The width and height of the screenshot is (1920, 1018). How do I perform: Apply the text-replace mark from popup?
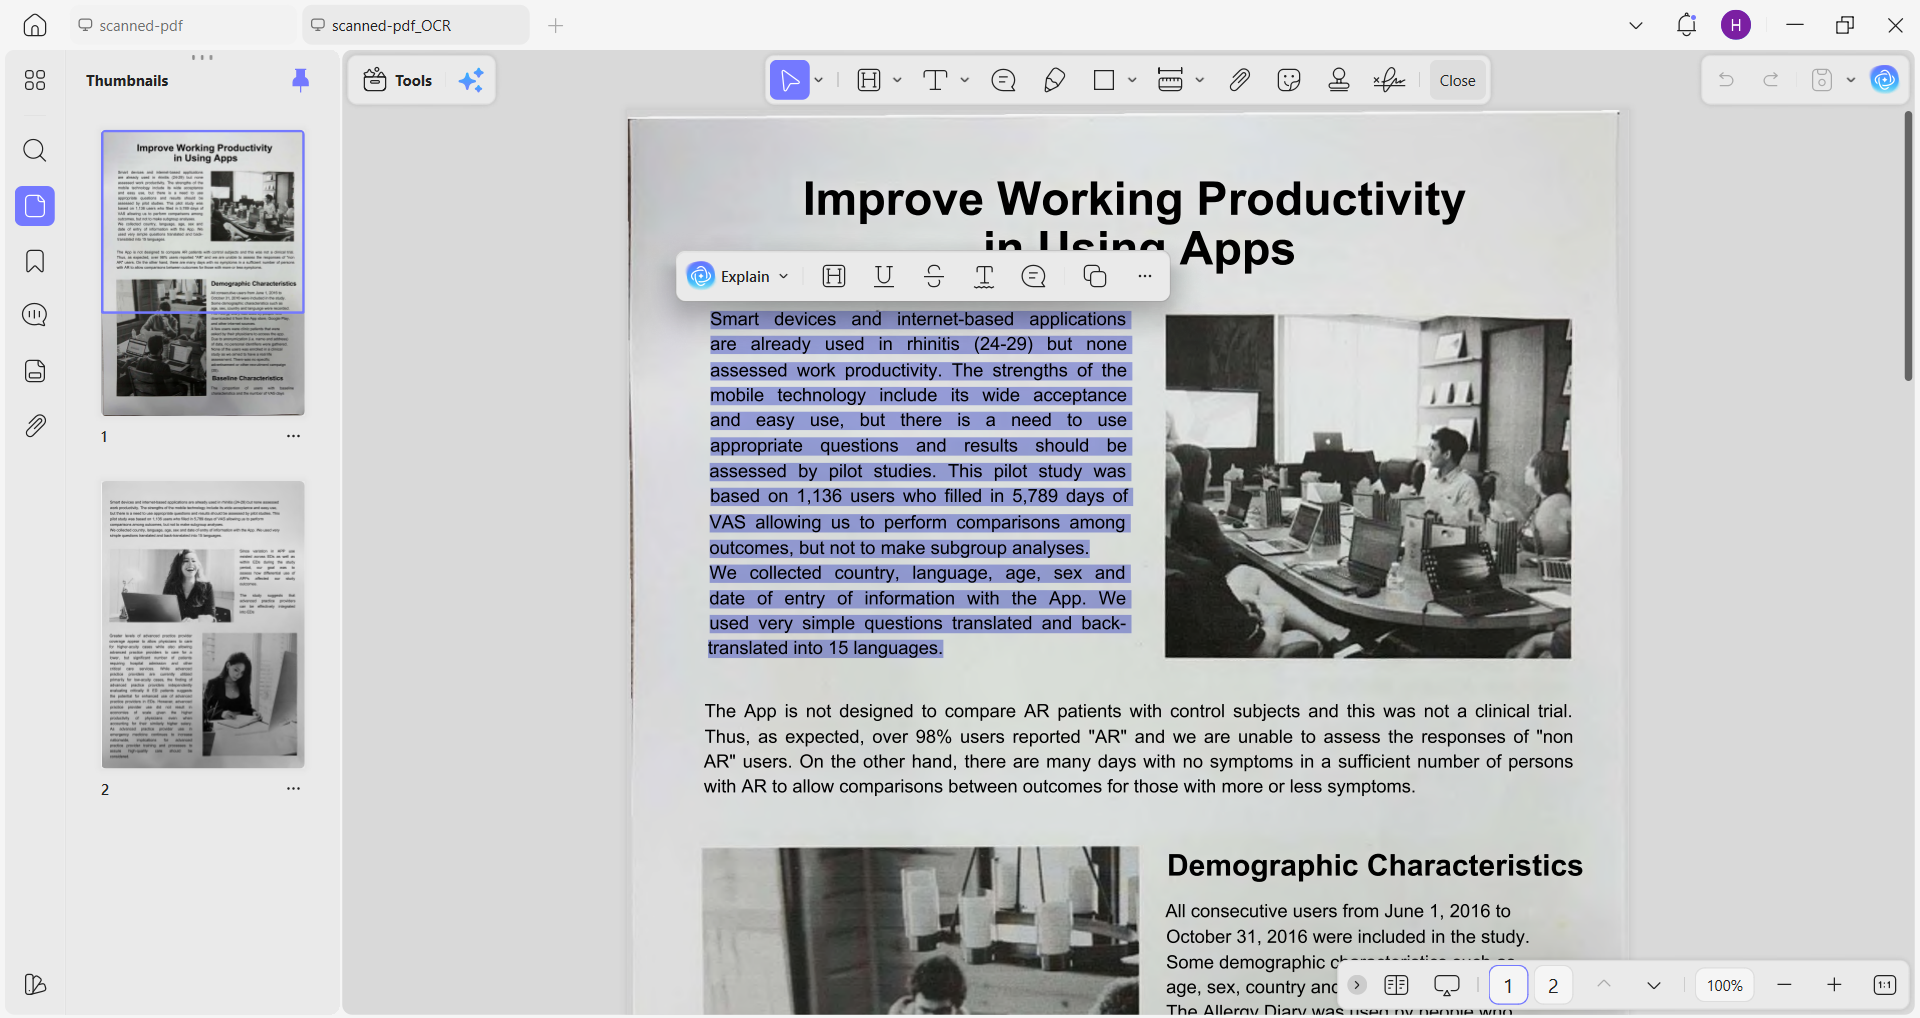pos(984,276)
